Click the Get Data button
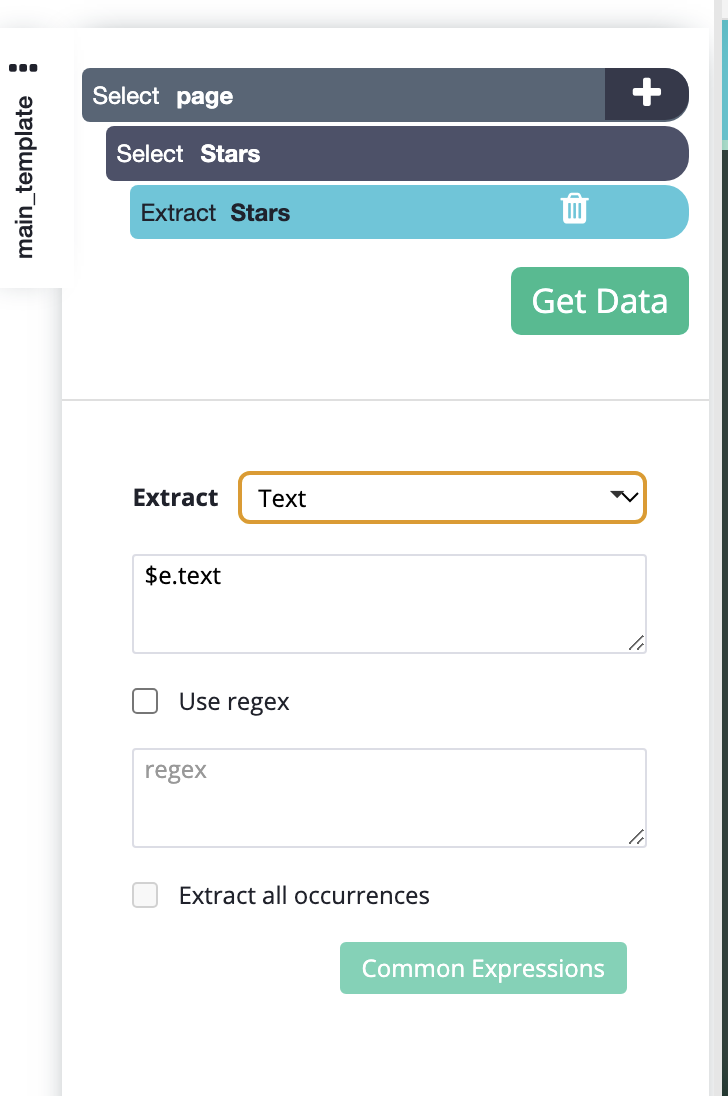728x1096 pixels. tap(599, 301)
